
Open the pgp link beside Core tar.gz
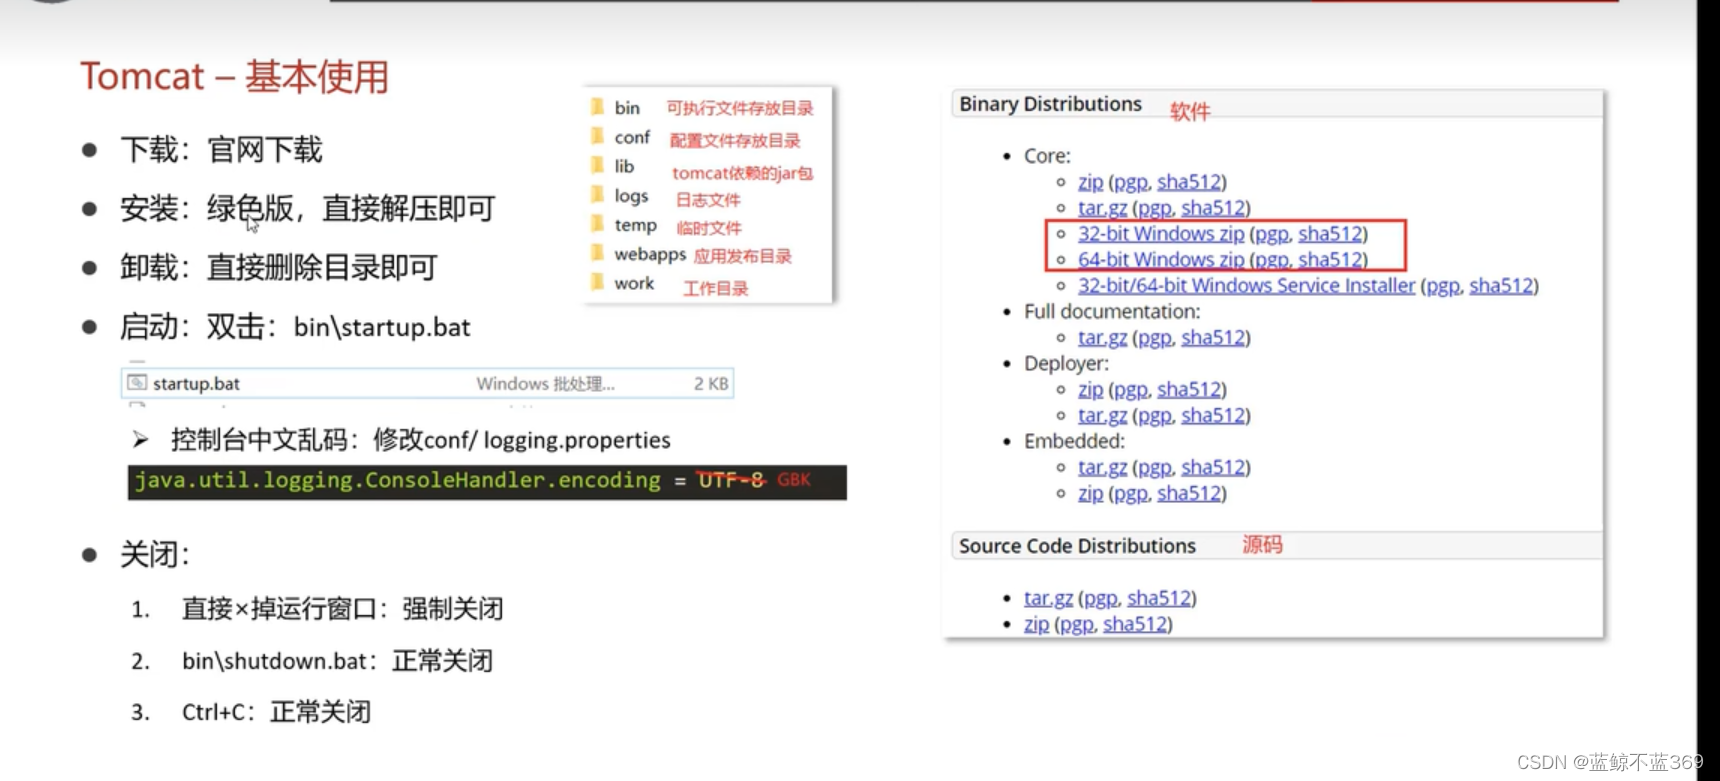pyautogui.click(x=1155, y=209)
